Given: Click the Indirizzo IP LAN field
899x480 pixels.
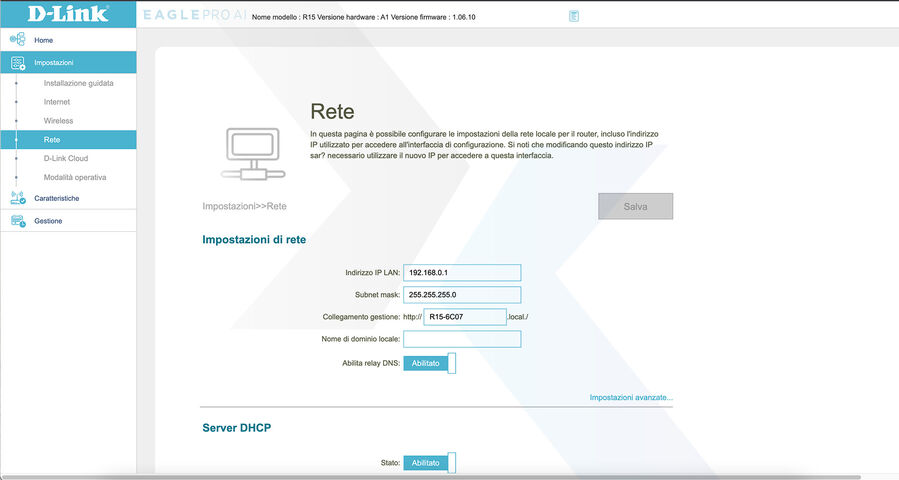Looking at the screenshot, I should pos(462,273).
